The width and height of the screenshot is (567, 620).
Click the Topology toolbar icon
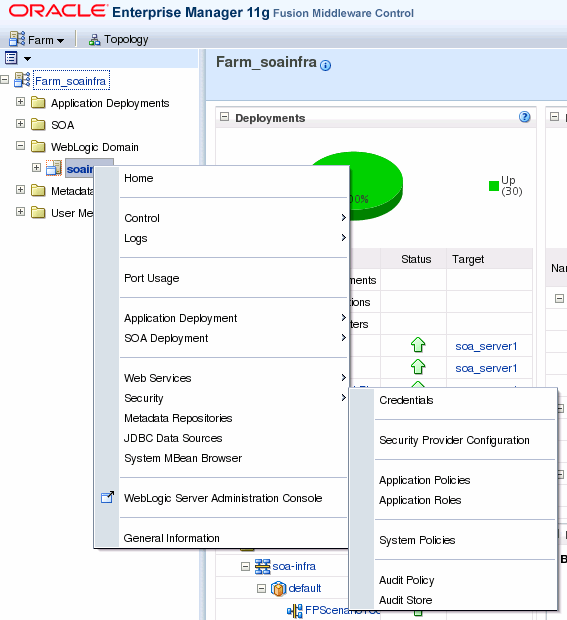coord(94,40)
